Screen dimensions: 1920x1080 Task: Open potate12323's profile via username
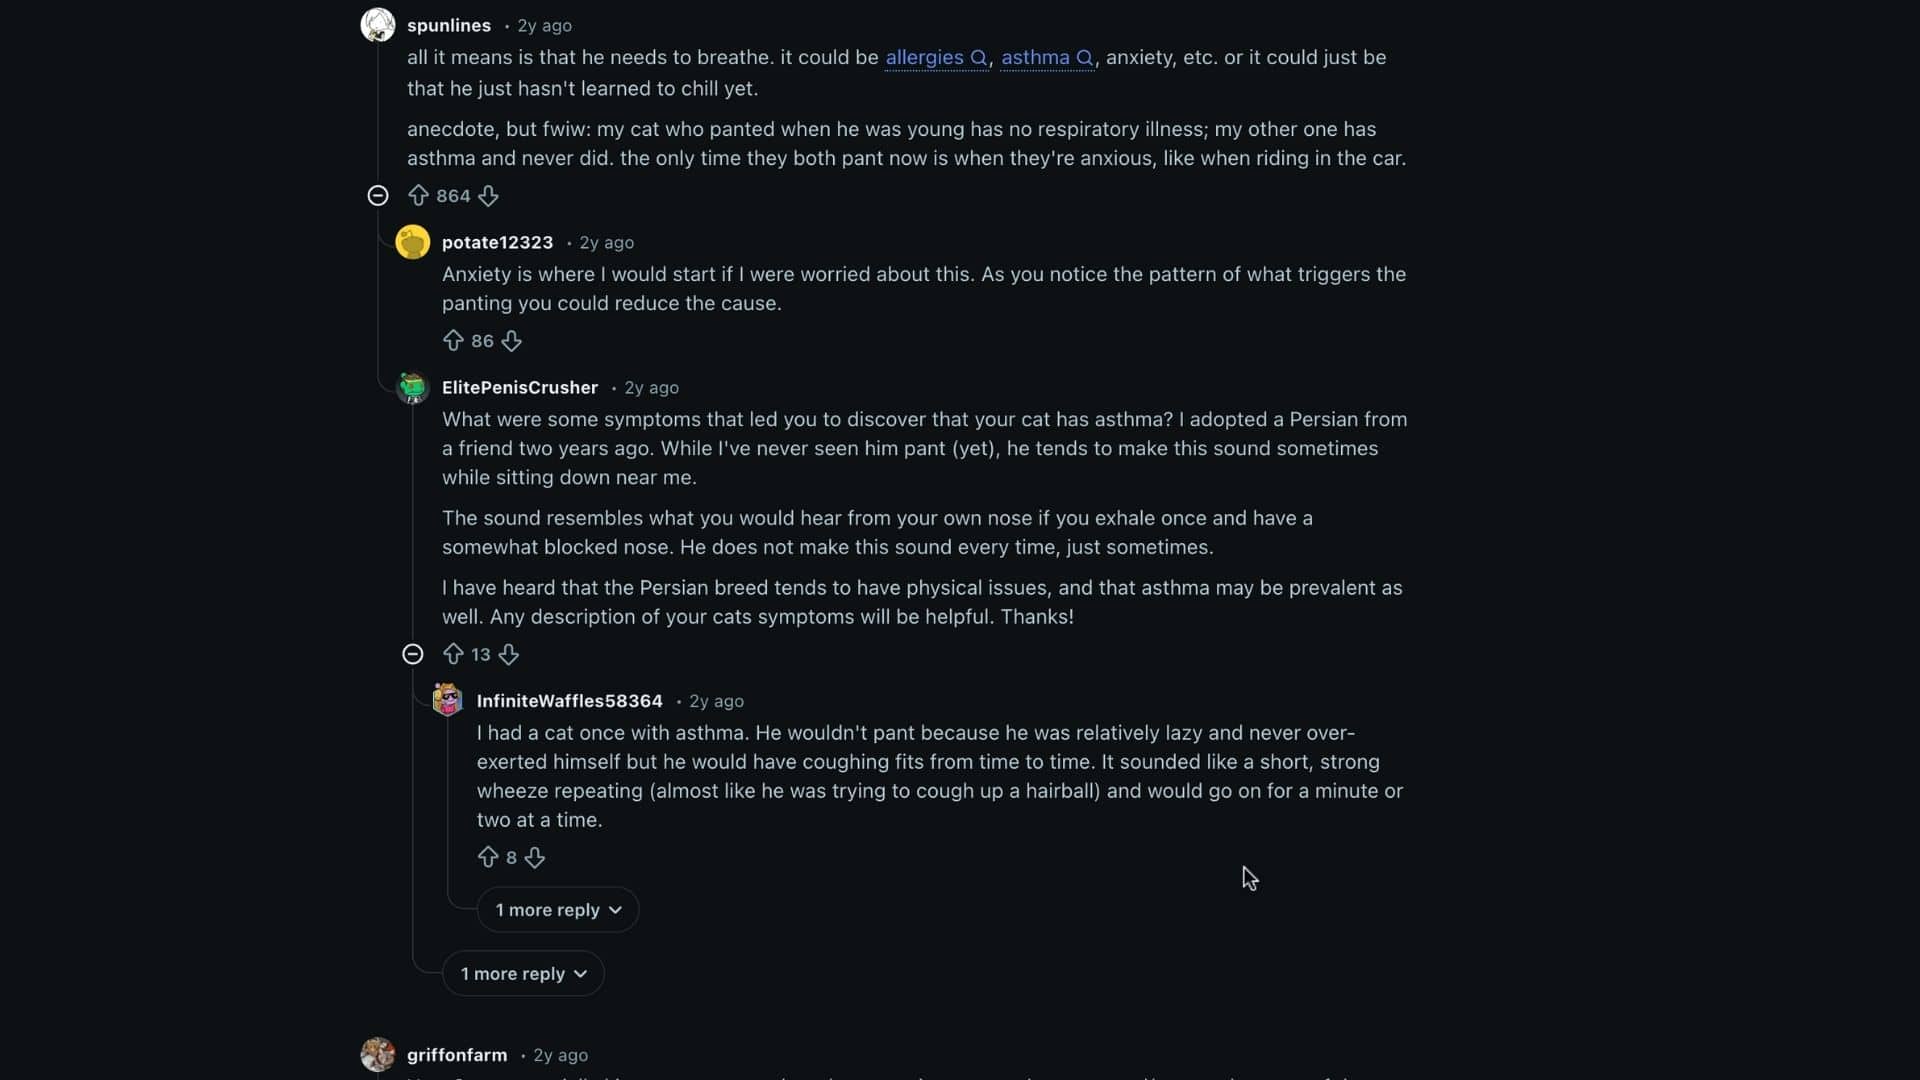[497, 242]
